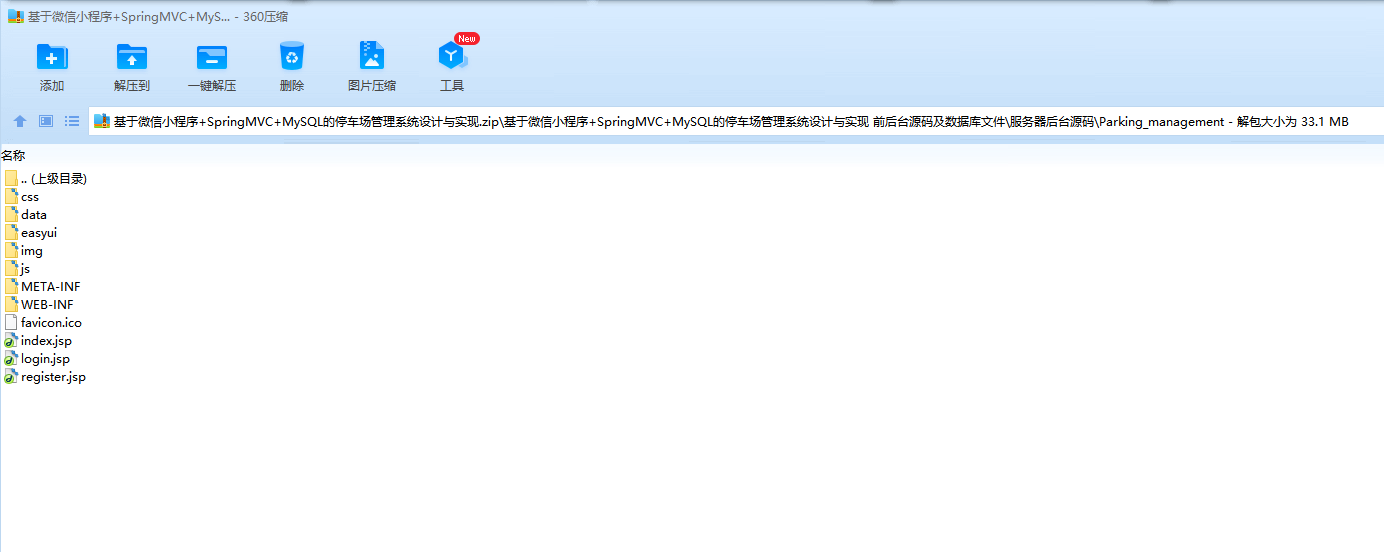The image size is (1384, 552).
Task: Click the window title text 360压缩
Action: pyautogui.click(x=268, y=17)
